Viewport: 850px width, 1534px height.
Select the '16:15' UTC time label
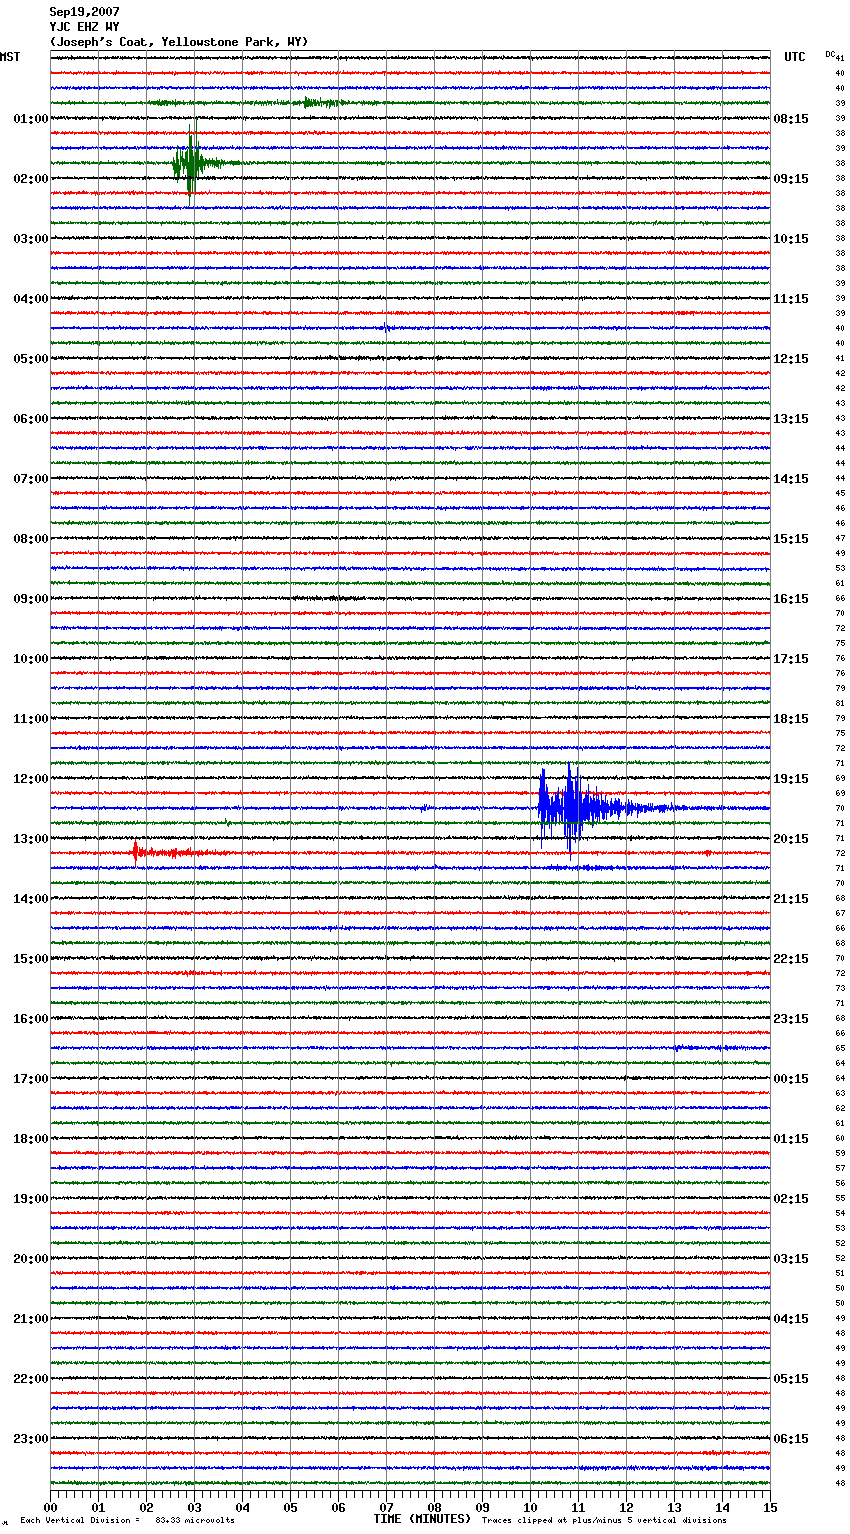[791, 599]
